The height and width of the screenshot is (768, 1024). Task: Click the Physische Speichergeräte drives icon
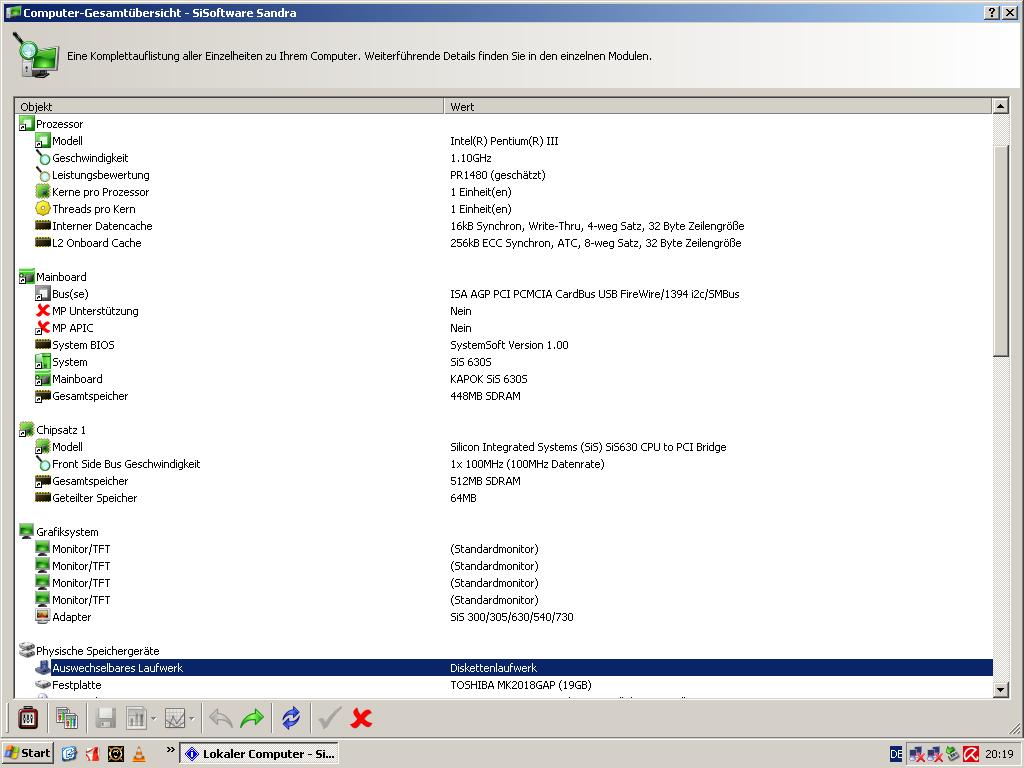[x=26, y=650]
